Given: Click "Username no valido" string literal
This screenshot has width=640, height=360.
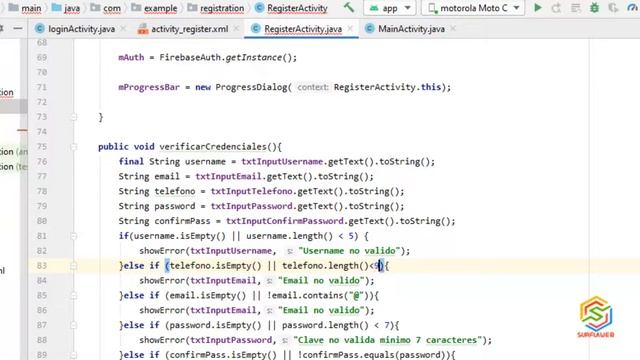Looking at the screenshot, I should (x=349, y=251).
